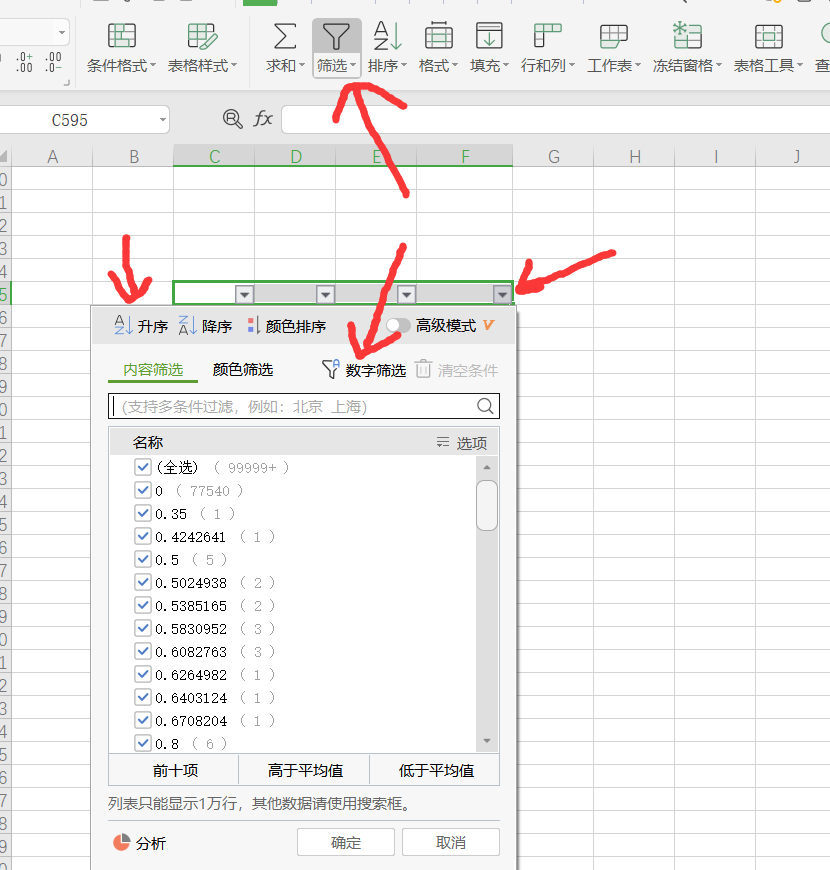830x870 pixels.
Task: Select column G header
Action: pos(553,156)
